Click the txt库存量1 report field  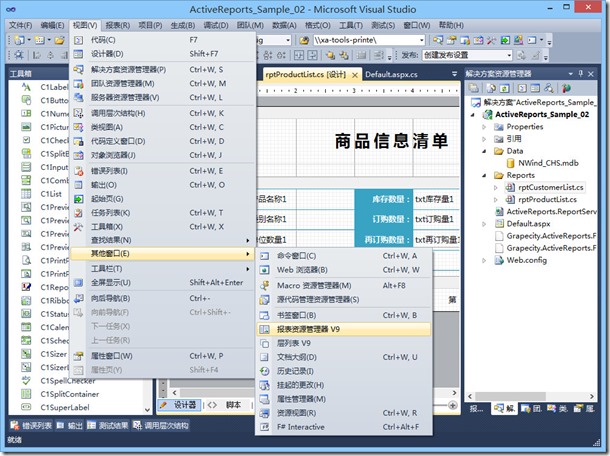(436, 199)
